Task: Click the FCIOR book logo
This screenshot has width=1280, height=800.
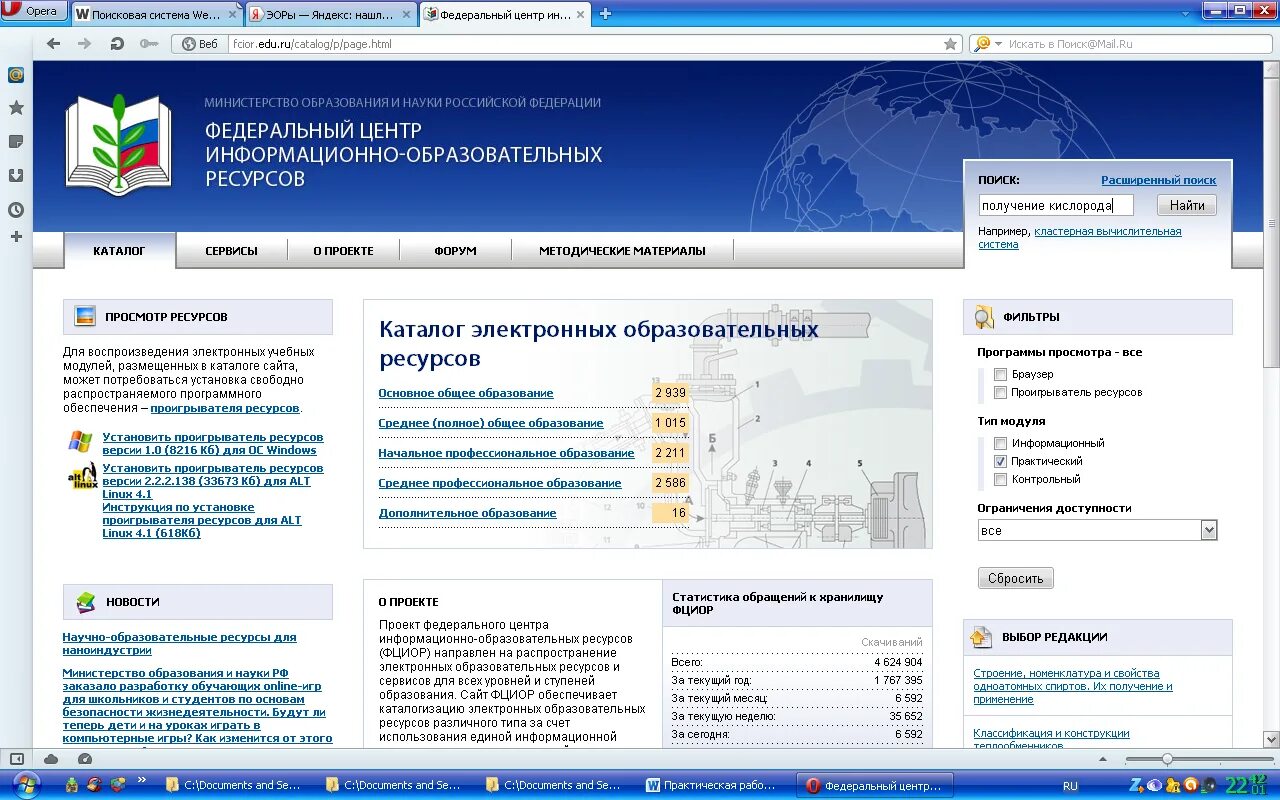Action: pyautogui.click(x=118, y=143)
